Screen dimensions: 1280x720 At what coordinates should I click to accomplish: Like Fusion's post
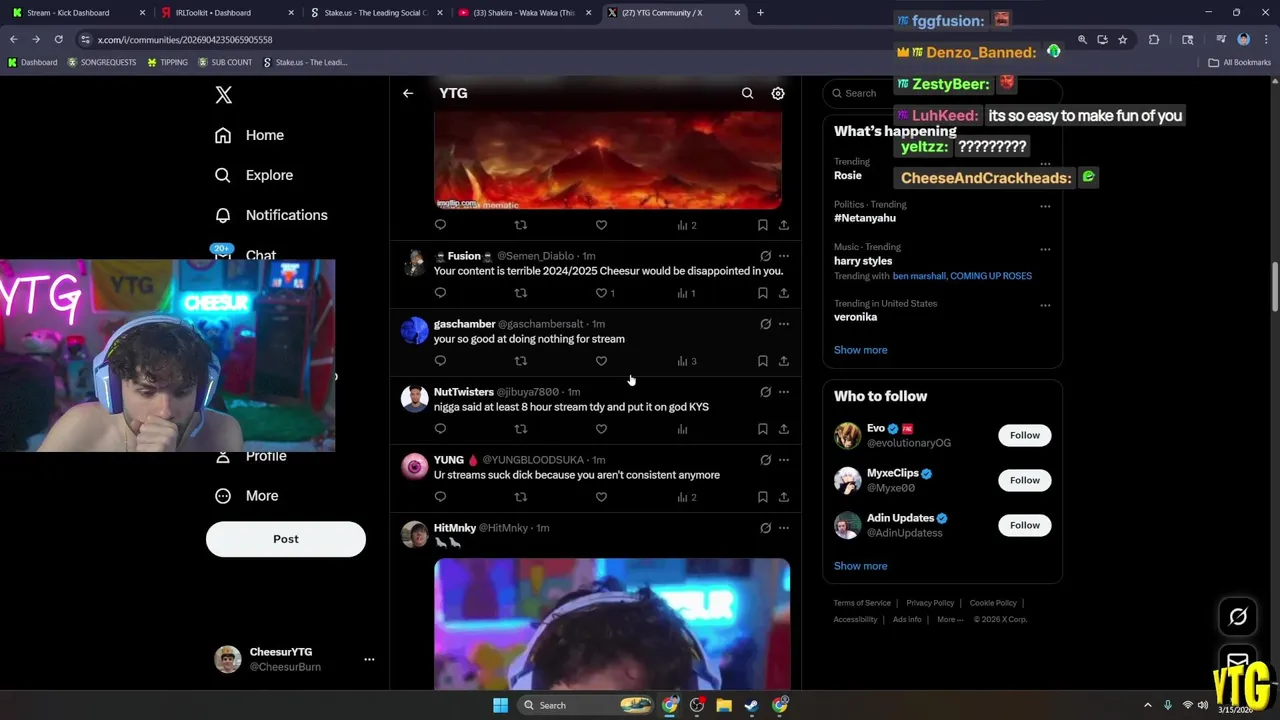coord(601,293)
